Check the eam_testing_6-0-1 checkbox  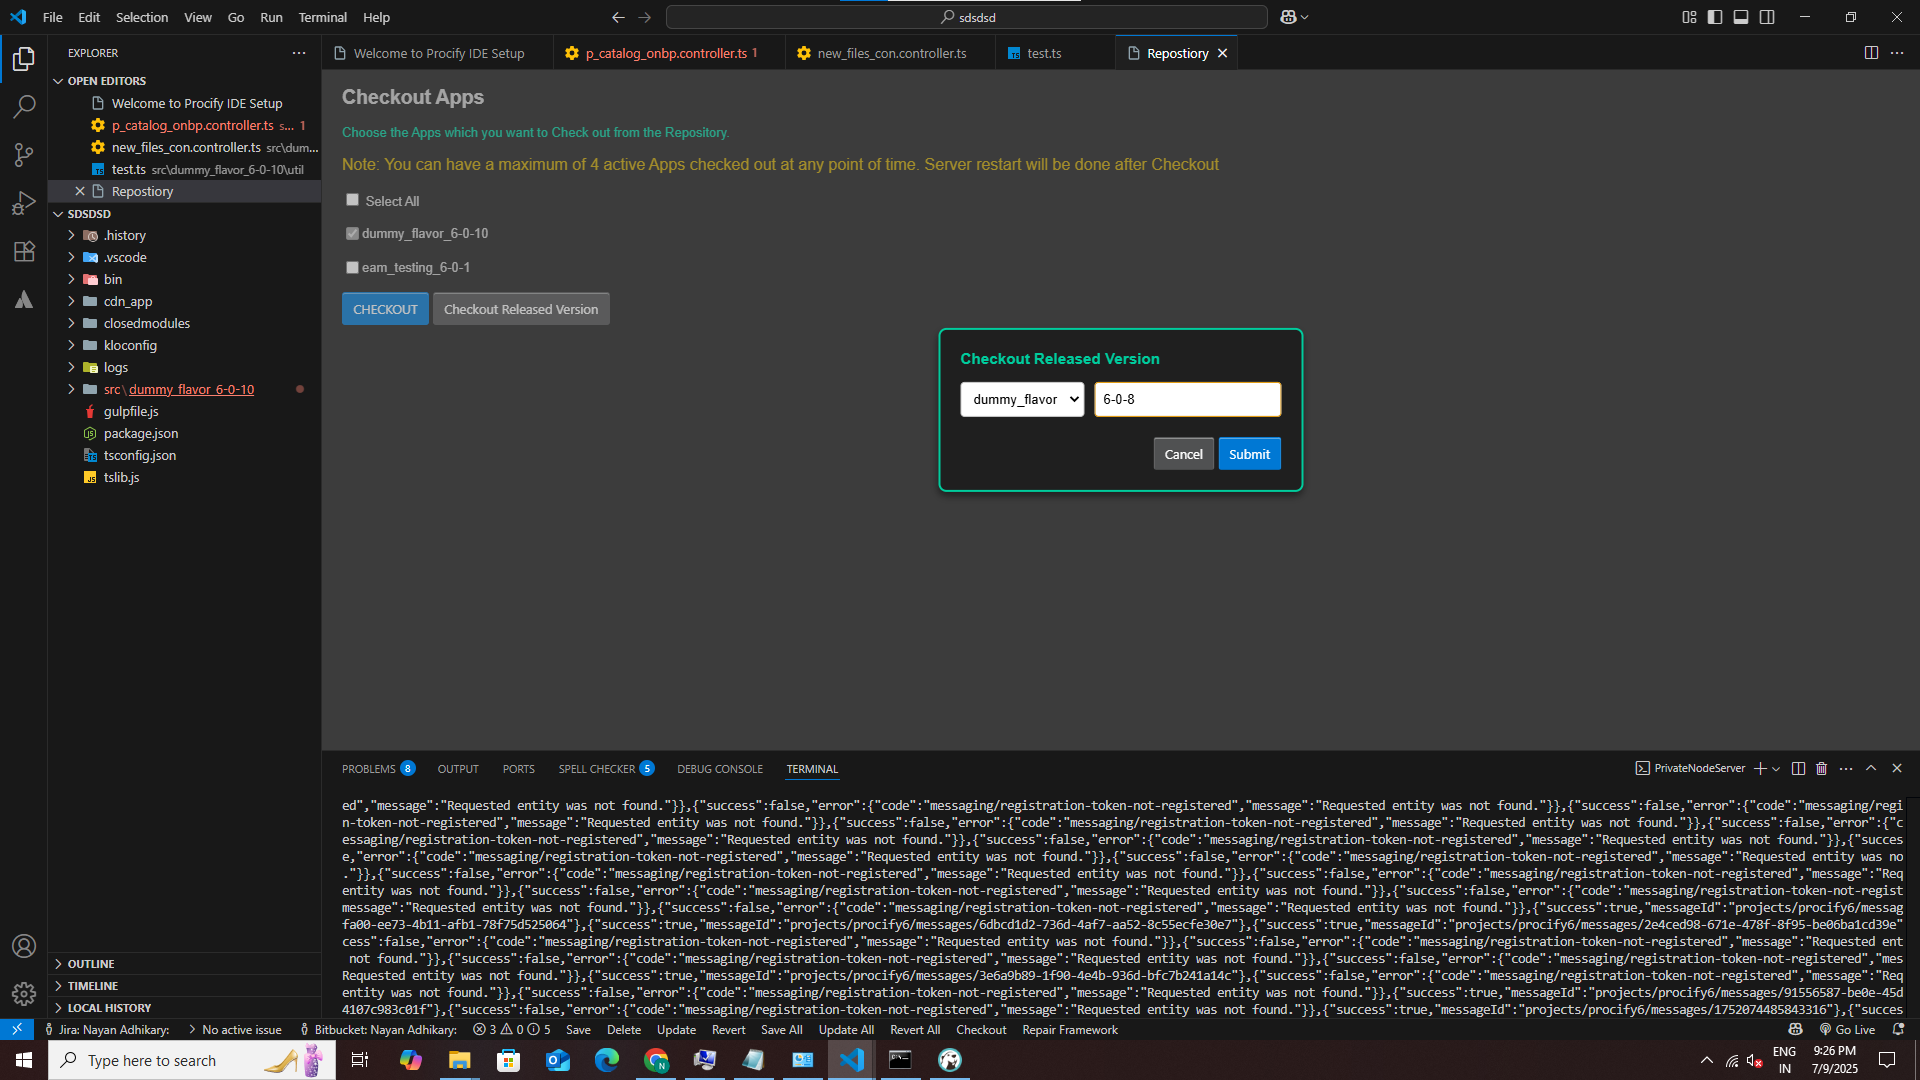[x=352, y=267]
